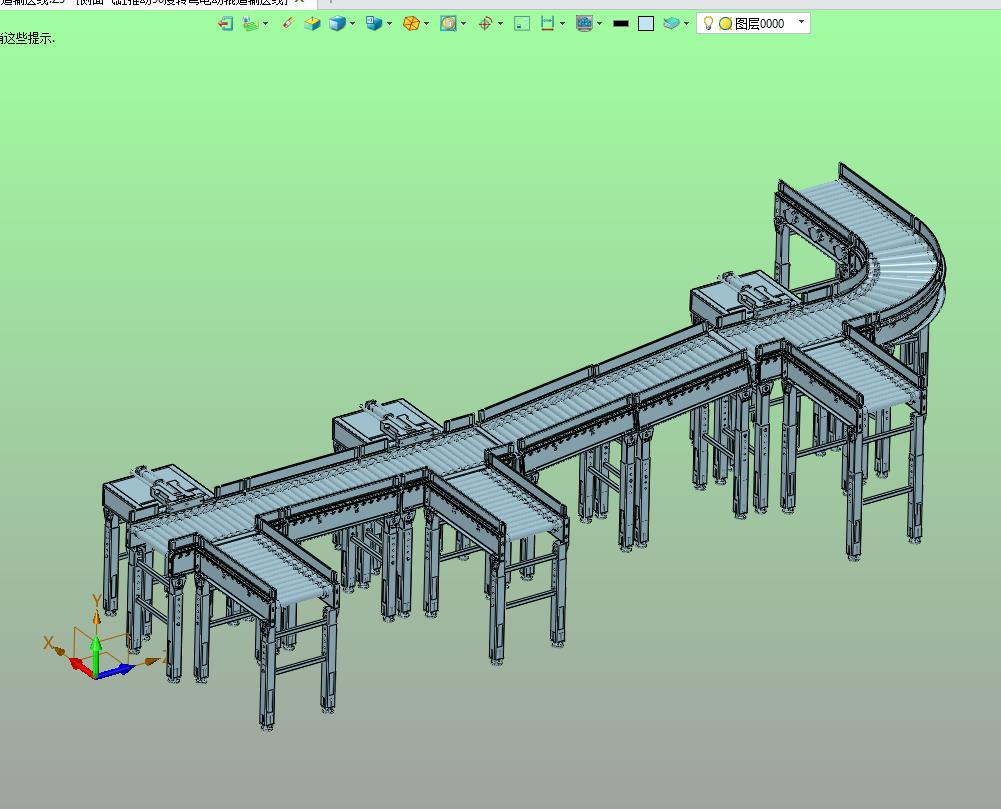Viewport: 1001px width, 809px height.
Task: Toggle the layer lightbulb visibility
Action: [x=708, y=24]
